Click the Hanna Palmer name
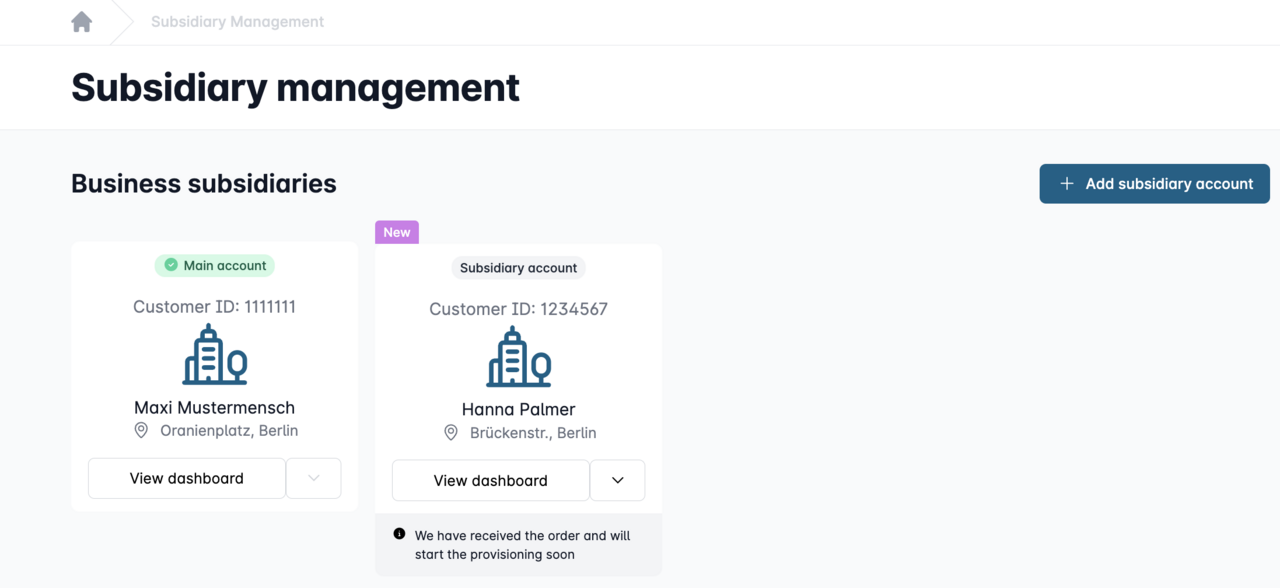The width and height of the screenshot is (1280, 588). tap(518, 409)
